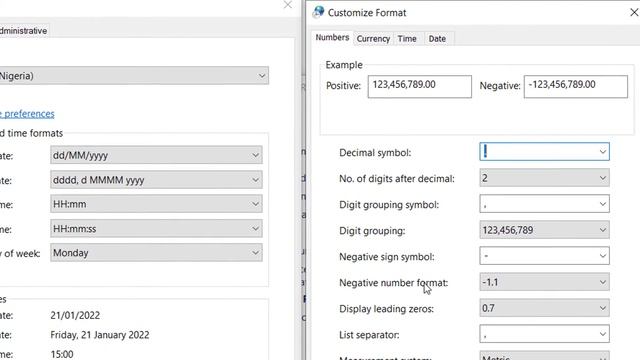Click the globe icon in Customize Format title
640x360 pixels.
[x=318, y=12]
